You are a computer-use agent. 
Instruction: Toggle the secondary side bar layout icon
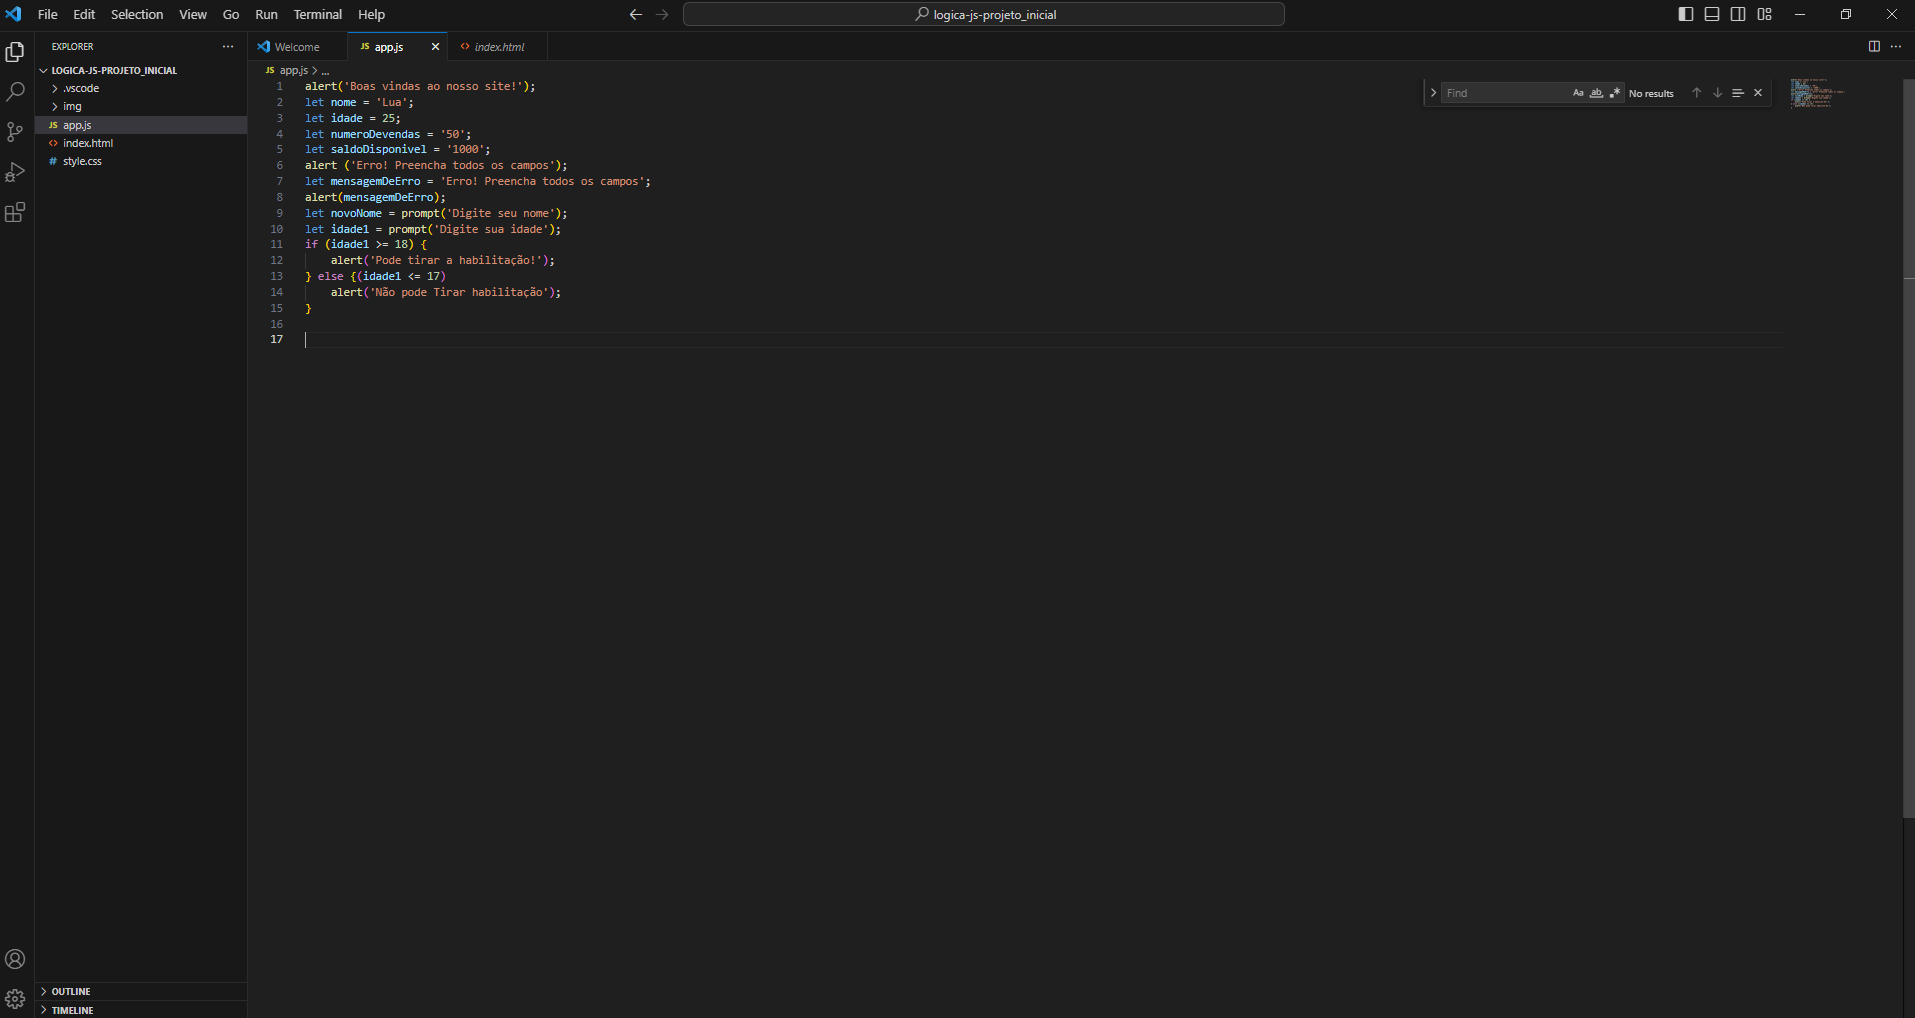(1738, 14)
